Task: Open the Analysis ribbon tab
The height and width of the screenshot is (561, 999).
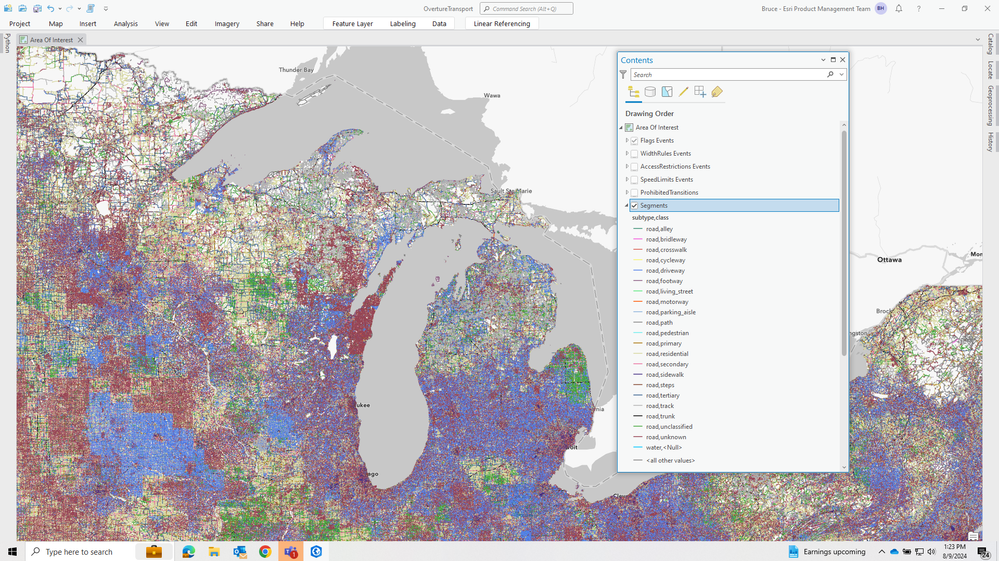Action: [x=126, y=23]
